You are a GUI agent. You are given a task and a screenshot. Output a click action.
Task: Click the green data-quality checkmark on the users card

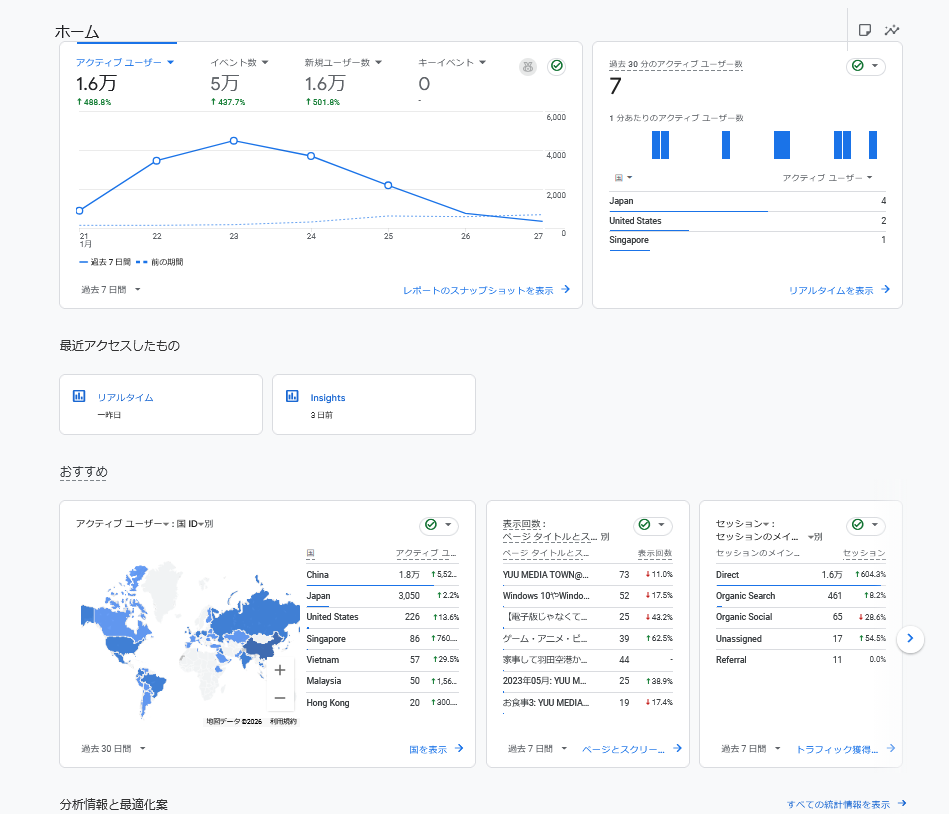(557, 66)
